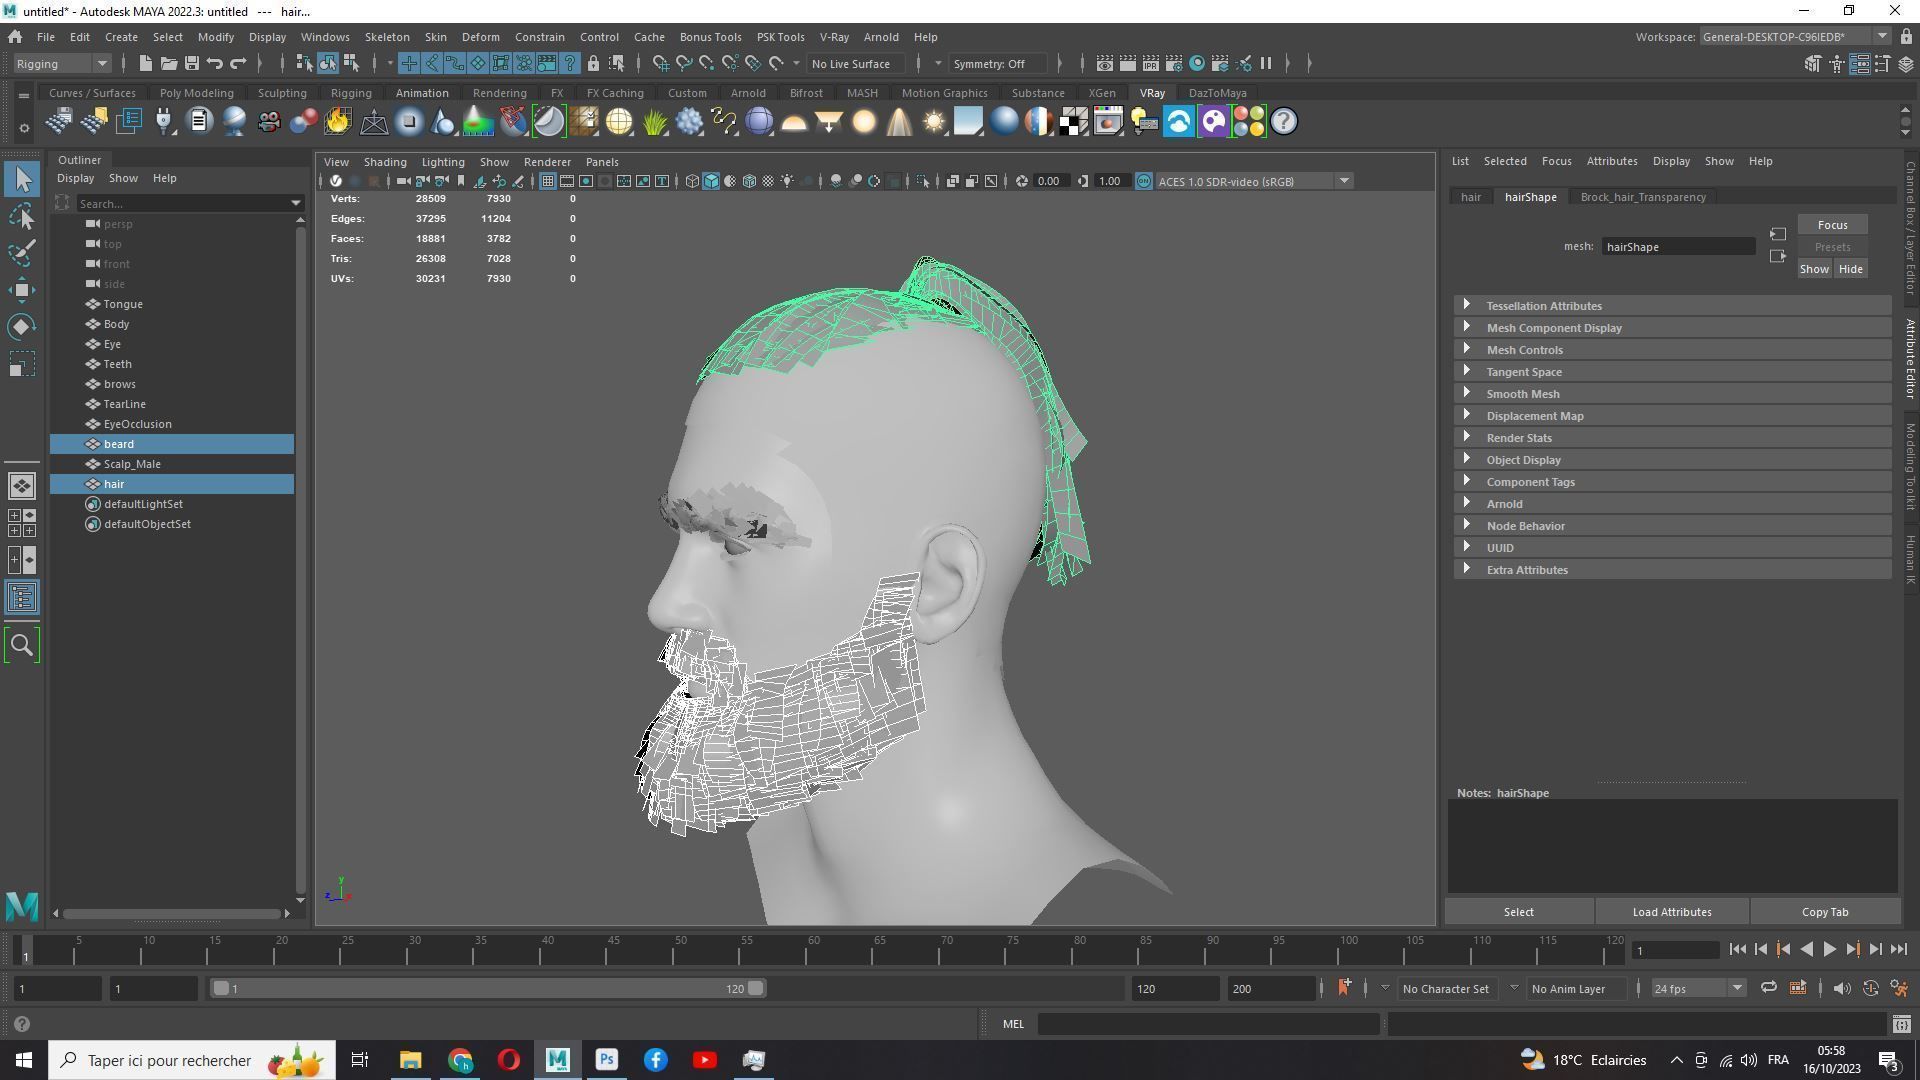Toggle the viewport grid display icon
The height and width of the screenshot is (1080, 1920).
coord(548,181)
